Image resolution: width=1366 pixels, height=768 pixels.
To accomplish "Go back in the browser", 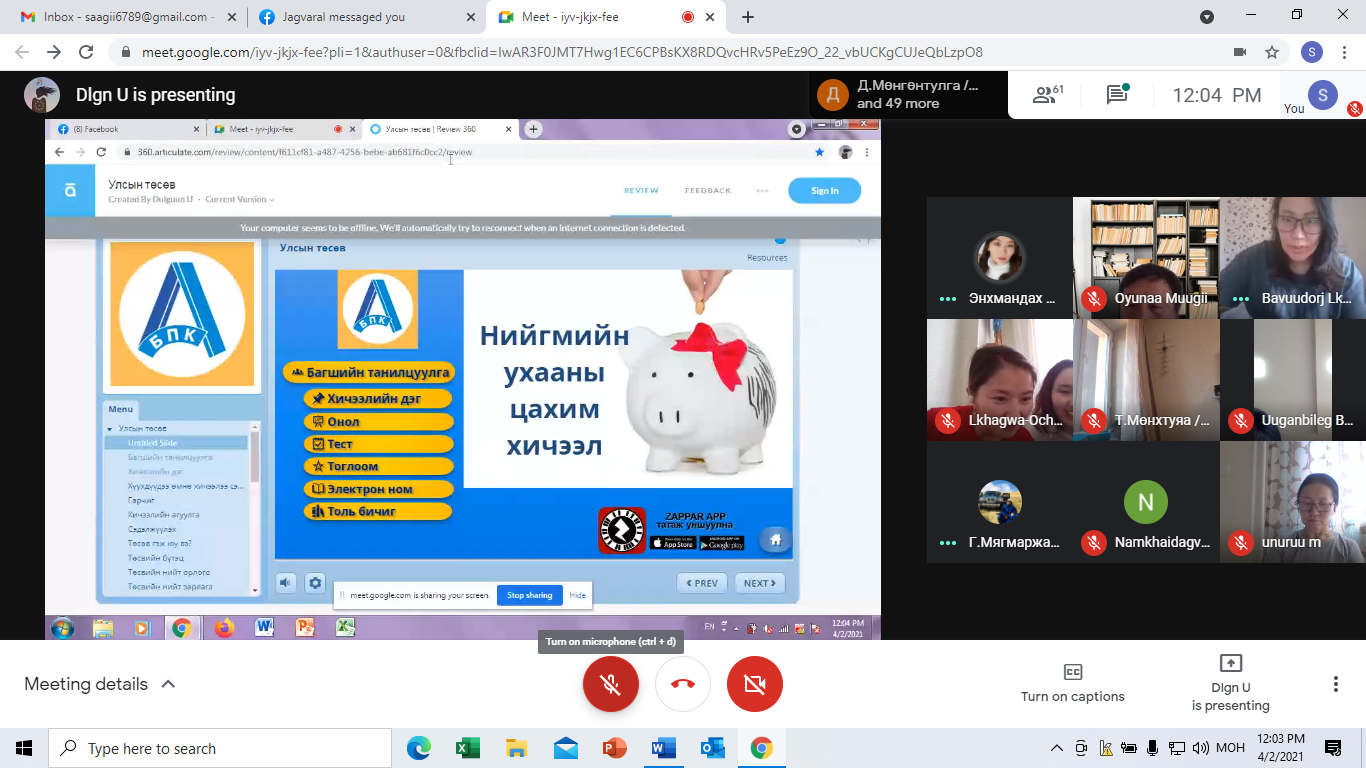I will click(22, 52).
